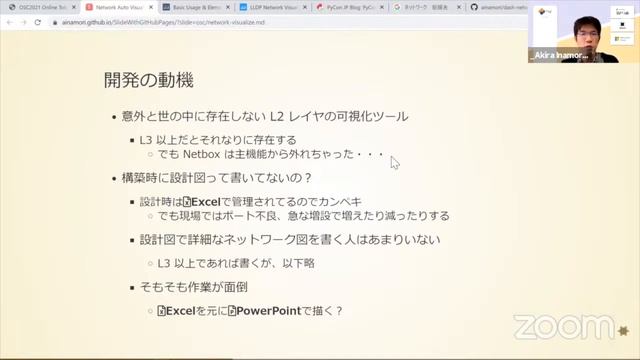Click the bold word Excel in 設計時は line
The height and width of the screenshot is (360, 640).
tap(206, 202)
